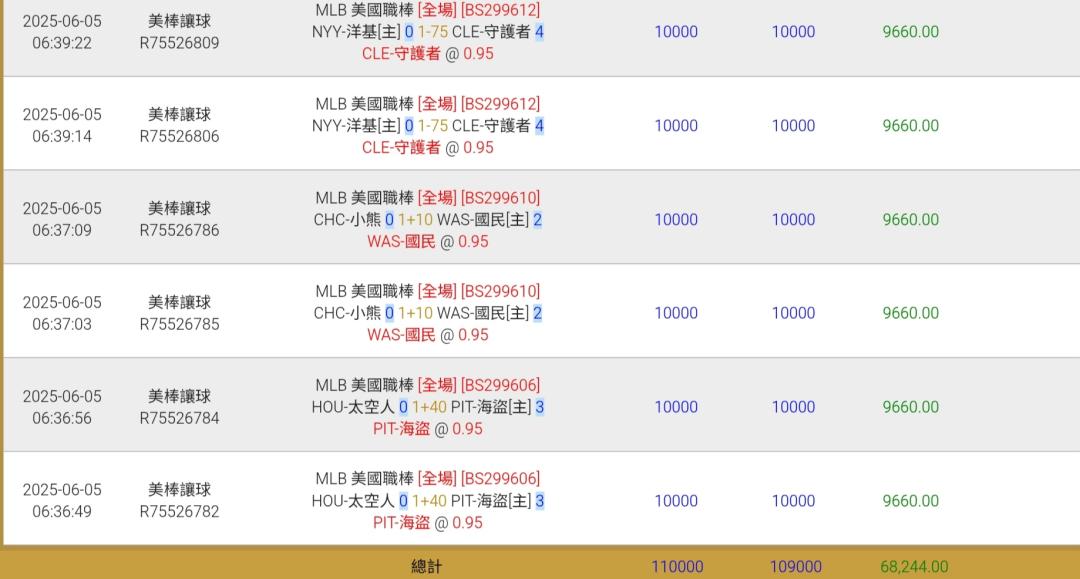
Task: Select bet order R75526809
Action: pyautogui.click(x=179, y=43)
